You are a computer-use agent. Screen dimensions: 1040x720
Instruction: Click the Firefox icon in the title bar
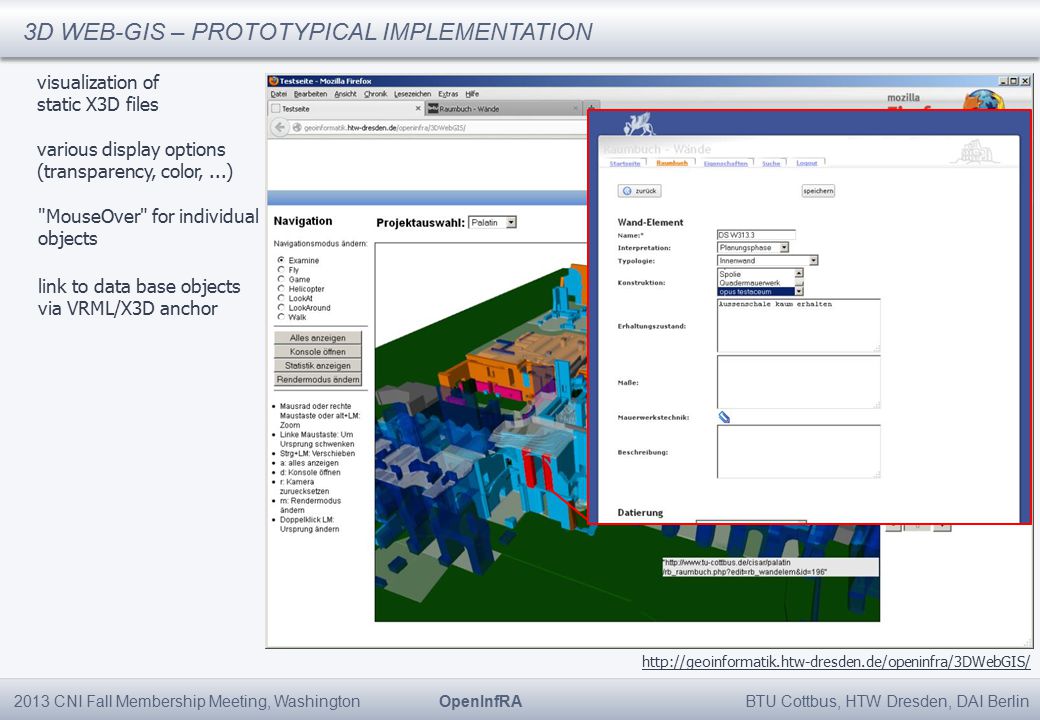[x=273, y=81]
